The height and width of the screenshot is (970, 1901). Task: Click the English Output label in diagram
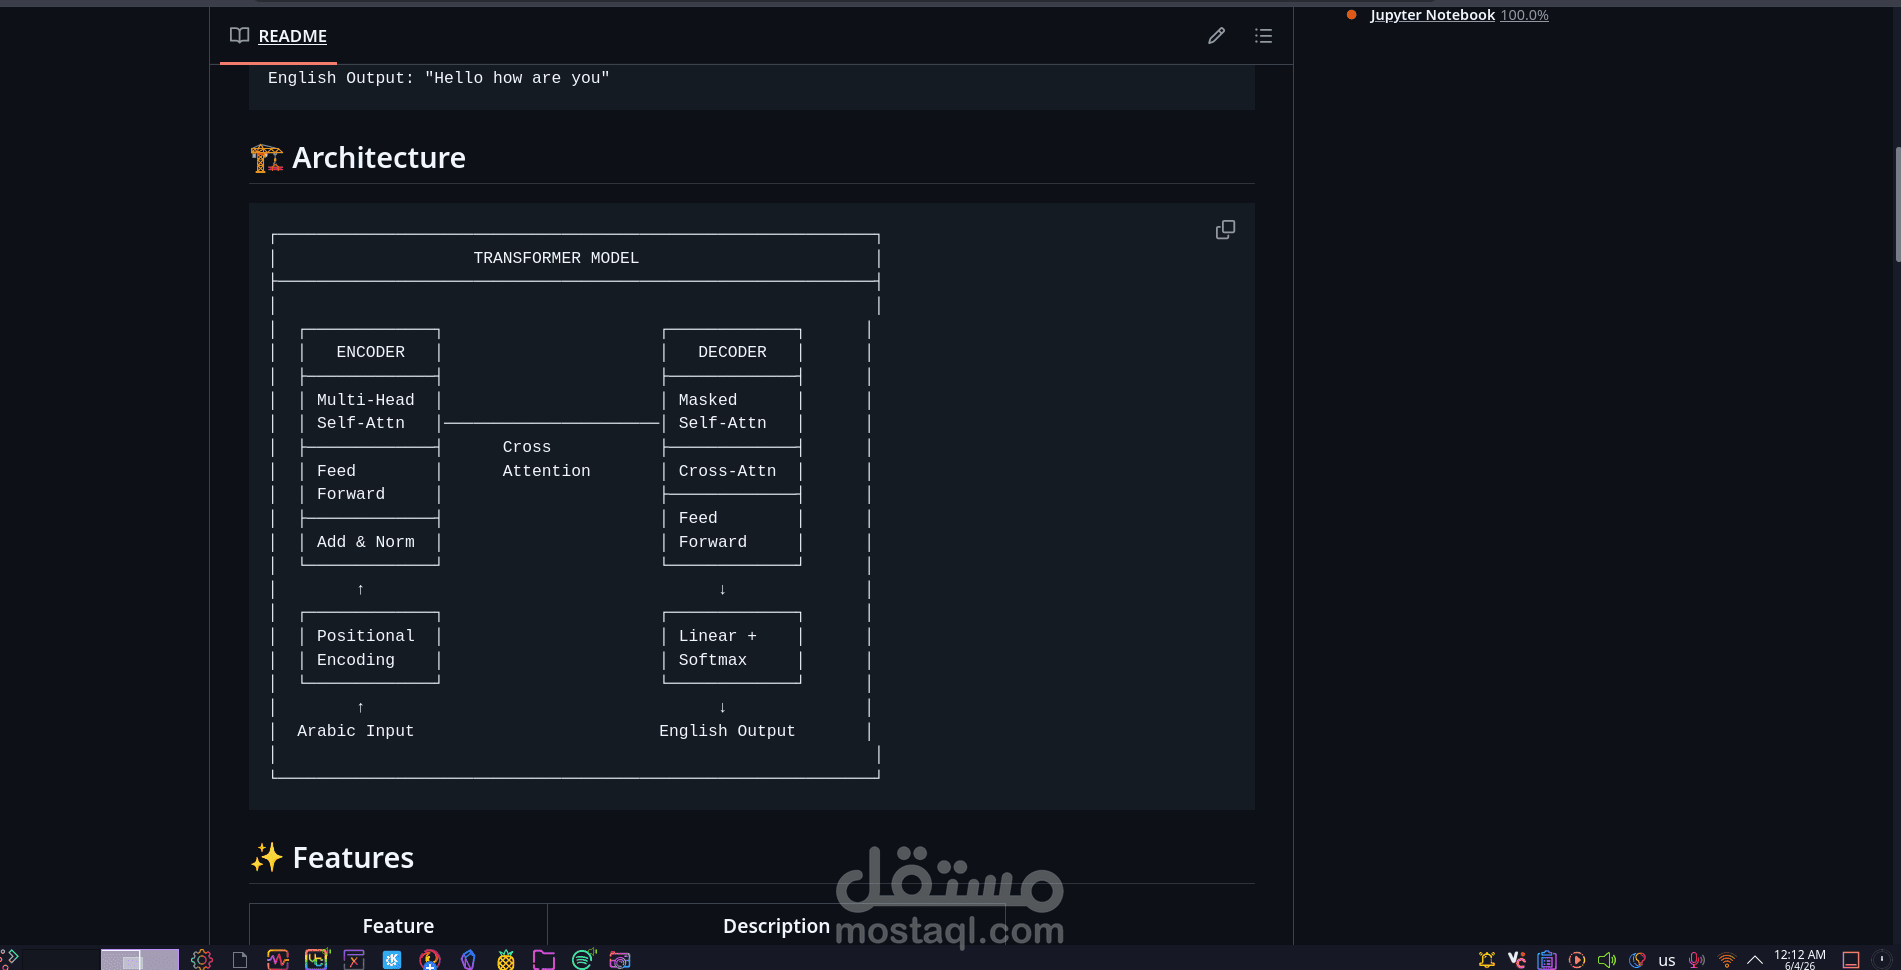[x=727, y=731]
